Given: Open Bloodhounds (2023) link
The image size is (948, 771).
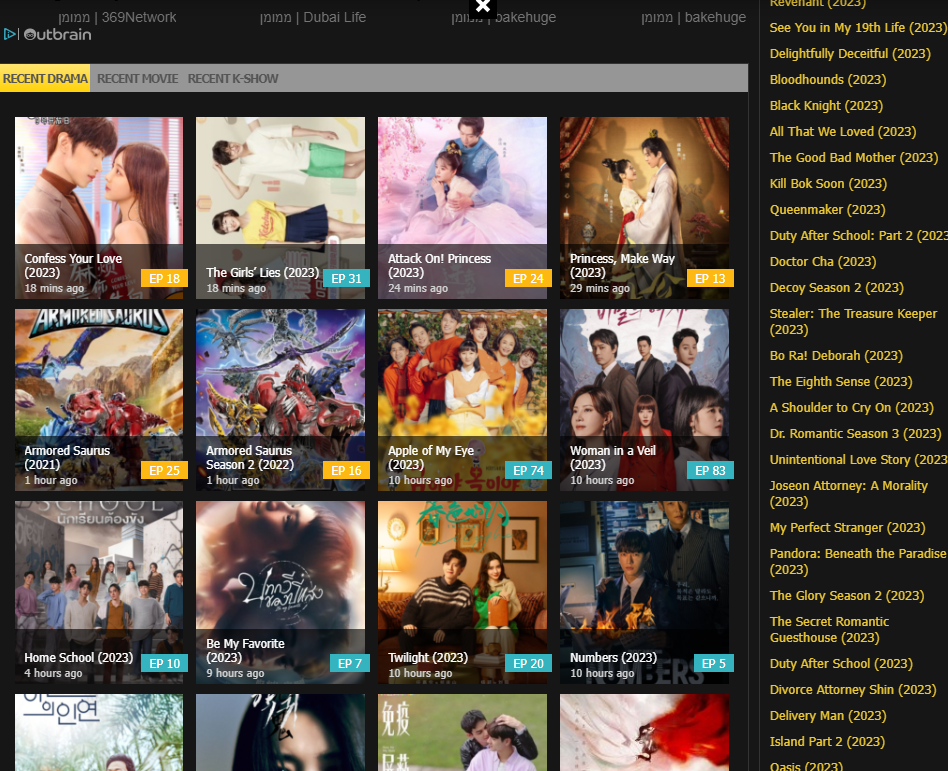Looking at the screenshot, I should (828, 80).
